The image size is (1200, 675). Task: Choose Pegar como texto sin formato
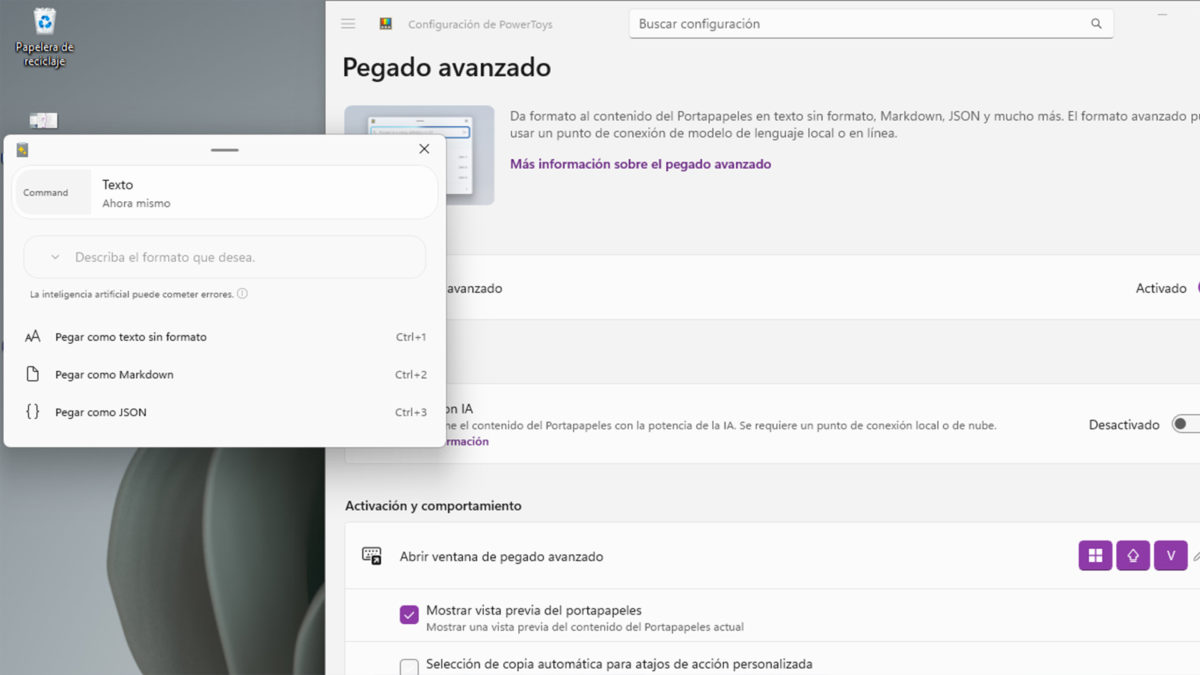[225, 337]
